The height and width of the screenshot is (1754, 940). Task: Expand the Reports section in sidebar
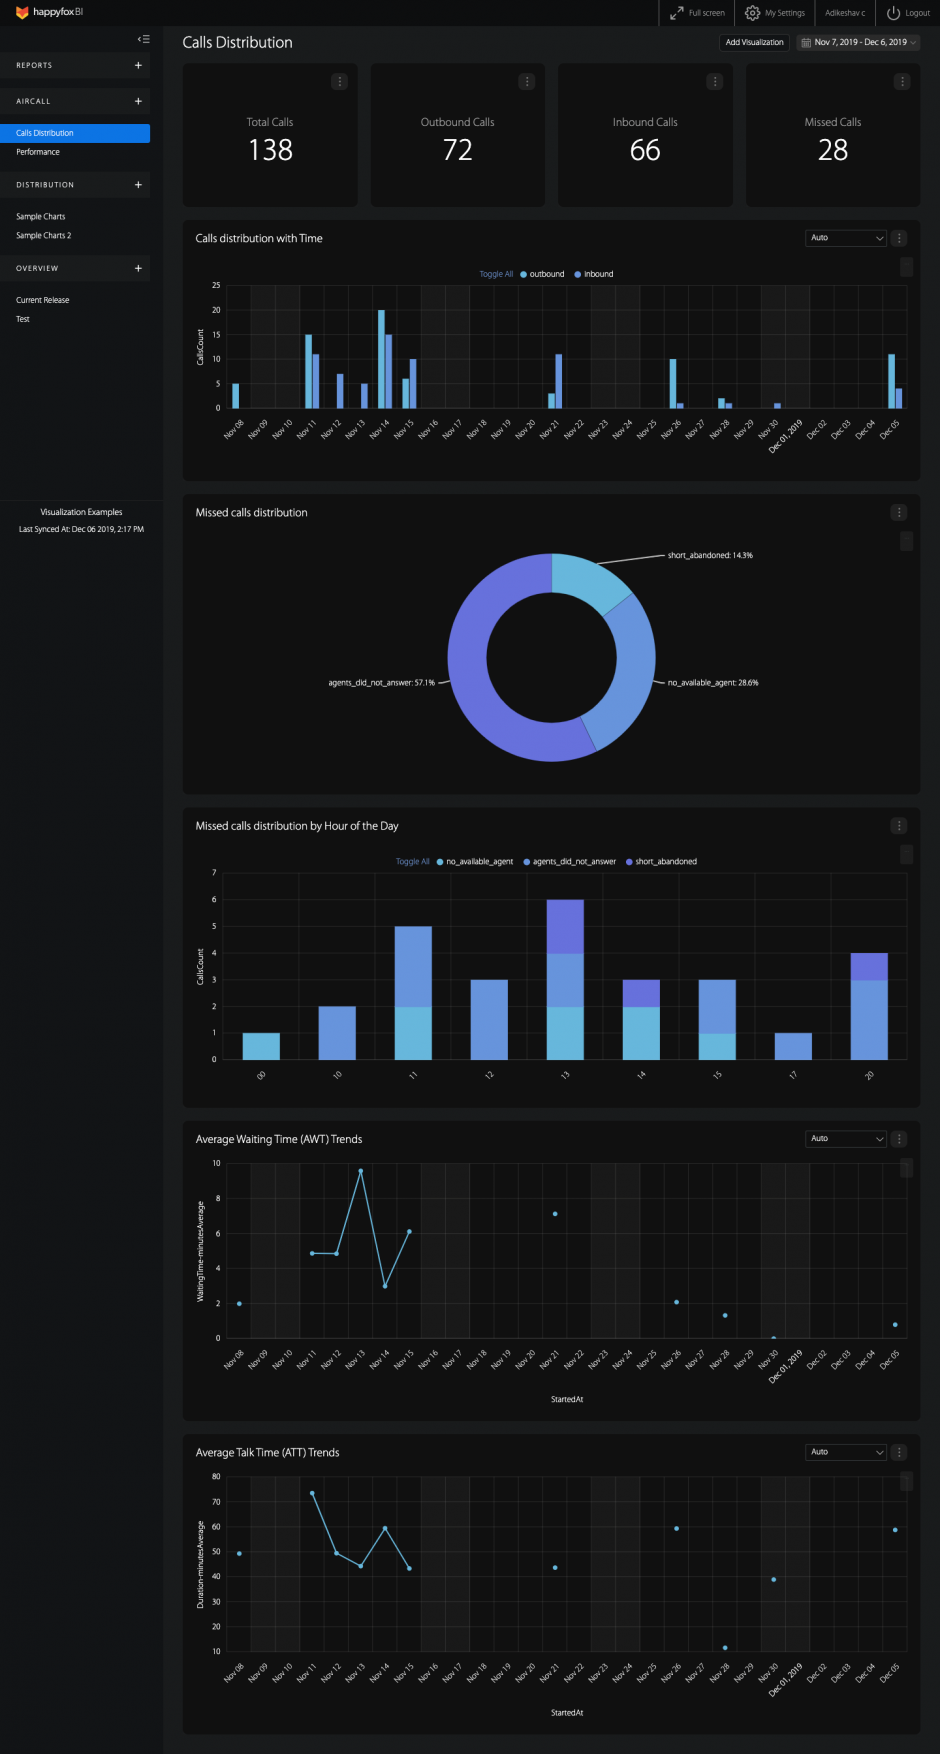[x=138, y=66]
